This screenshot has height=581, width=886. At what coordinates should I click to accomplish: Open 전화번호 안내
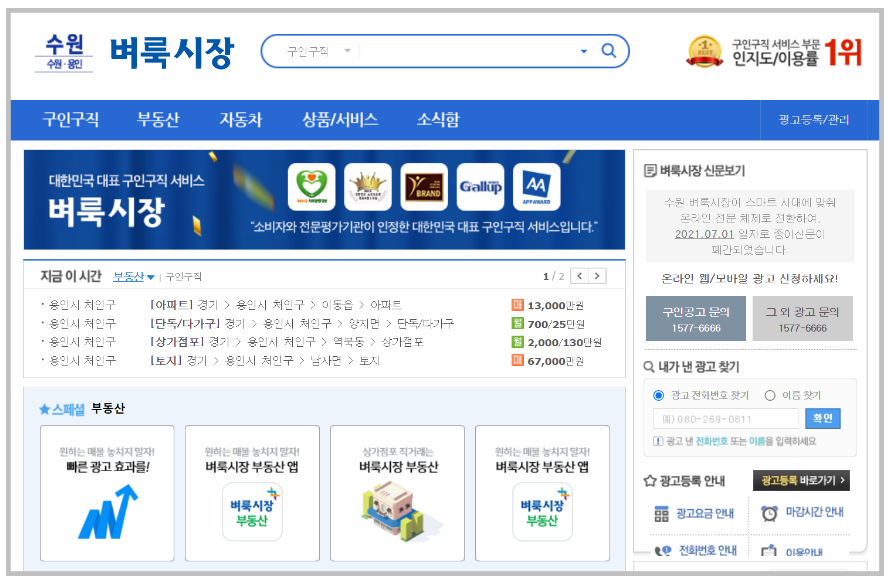(x=707, y=550)
